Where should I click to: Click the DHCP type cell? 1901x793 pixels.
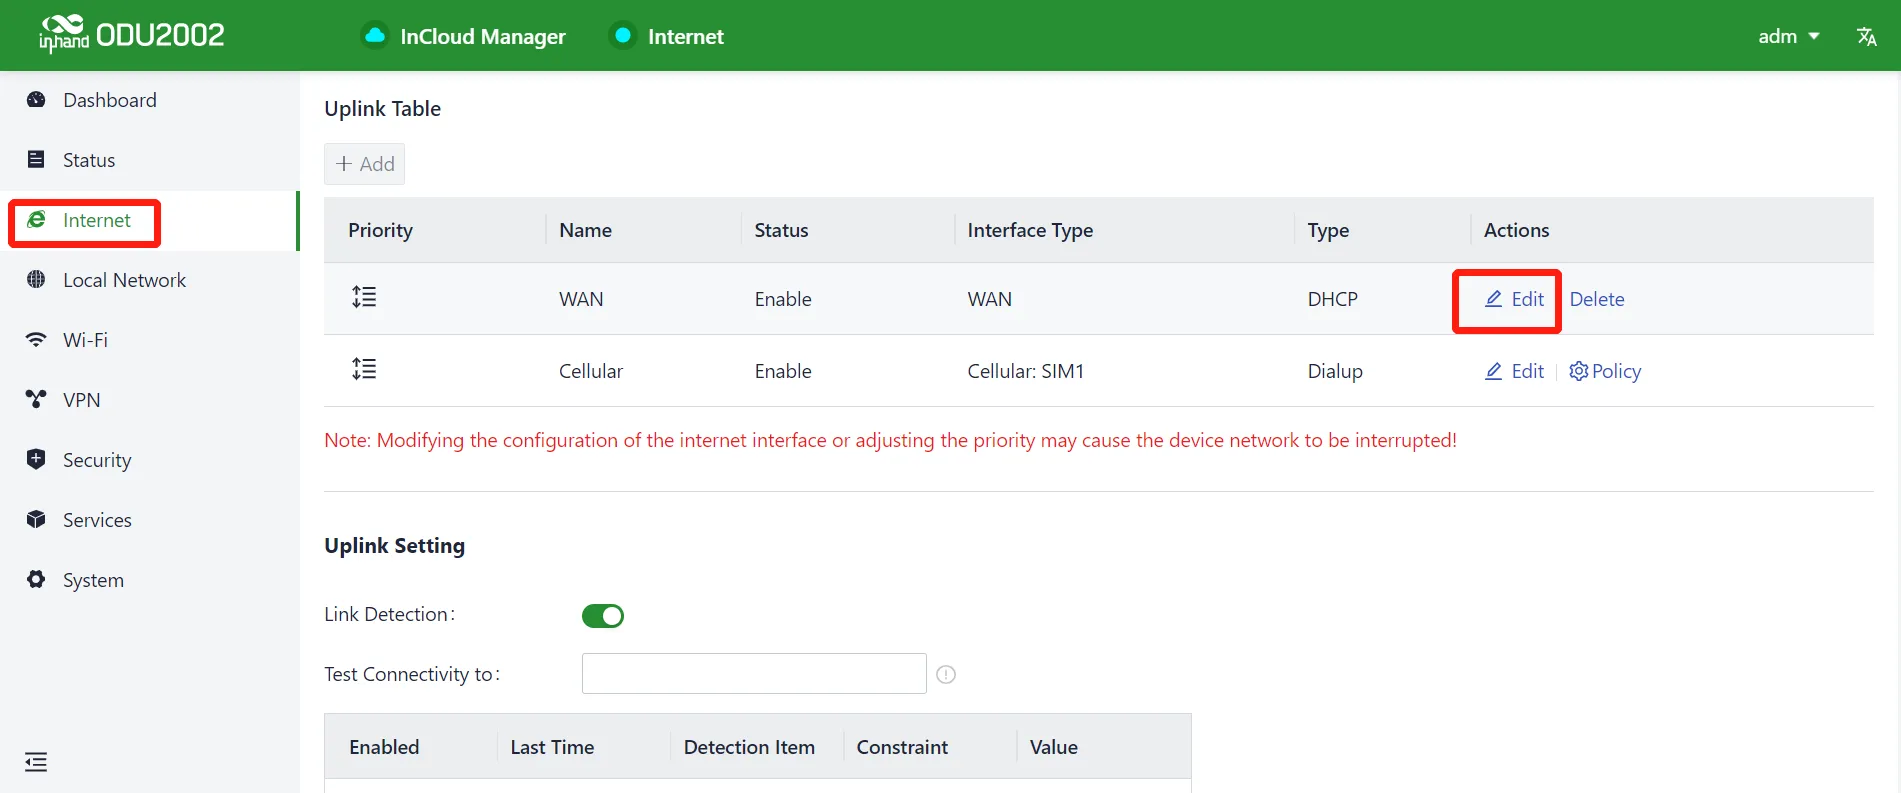[1333, 299]
